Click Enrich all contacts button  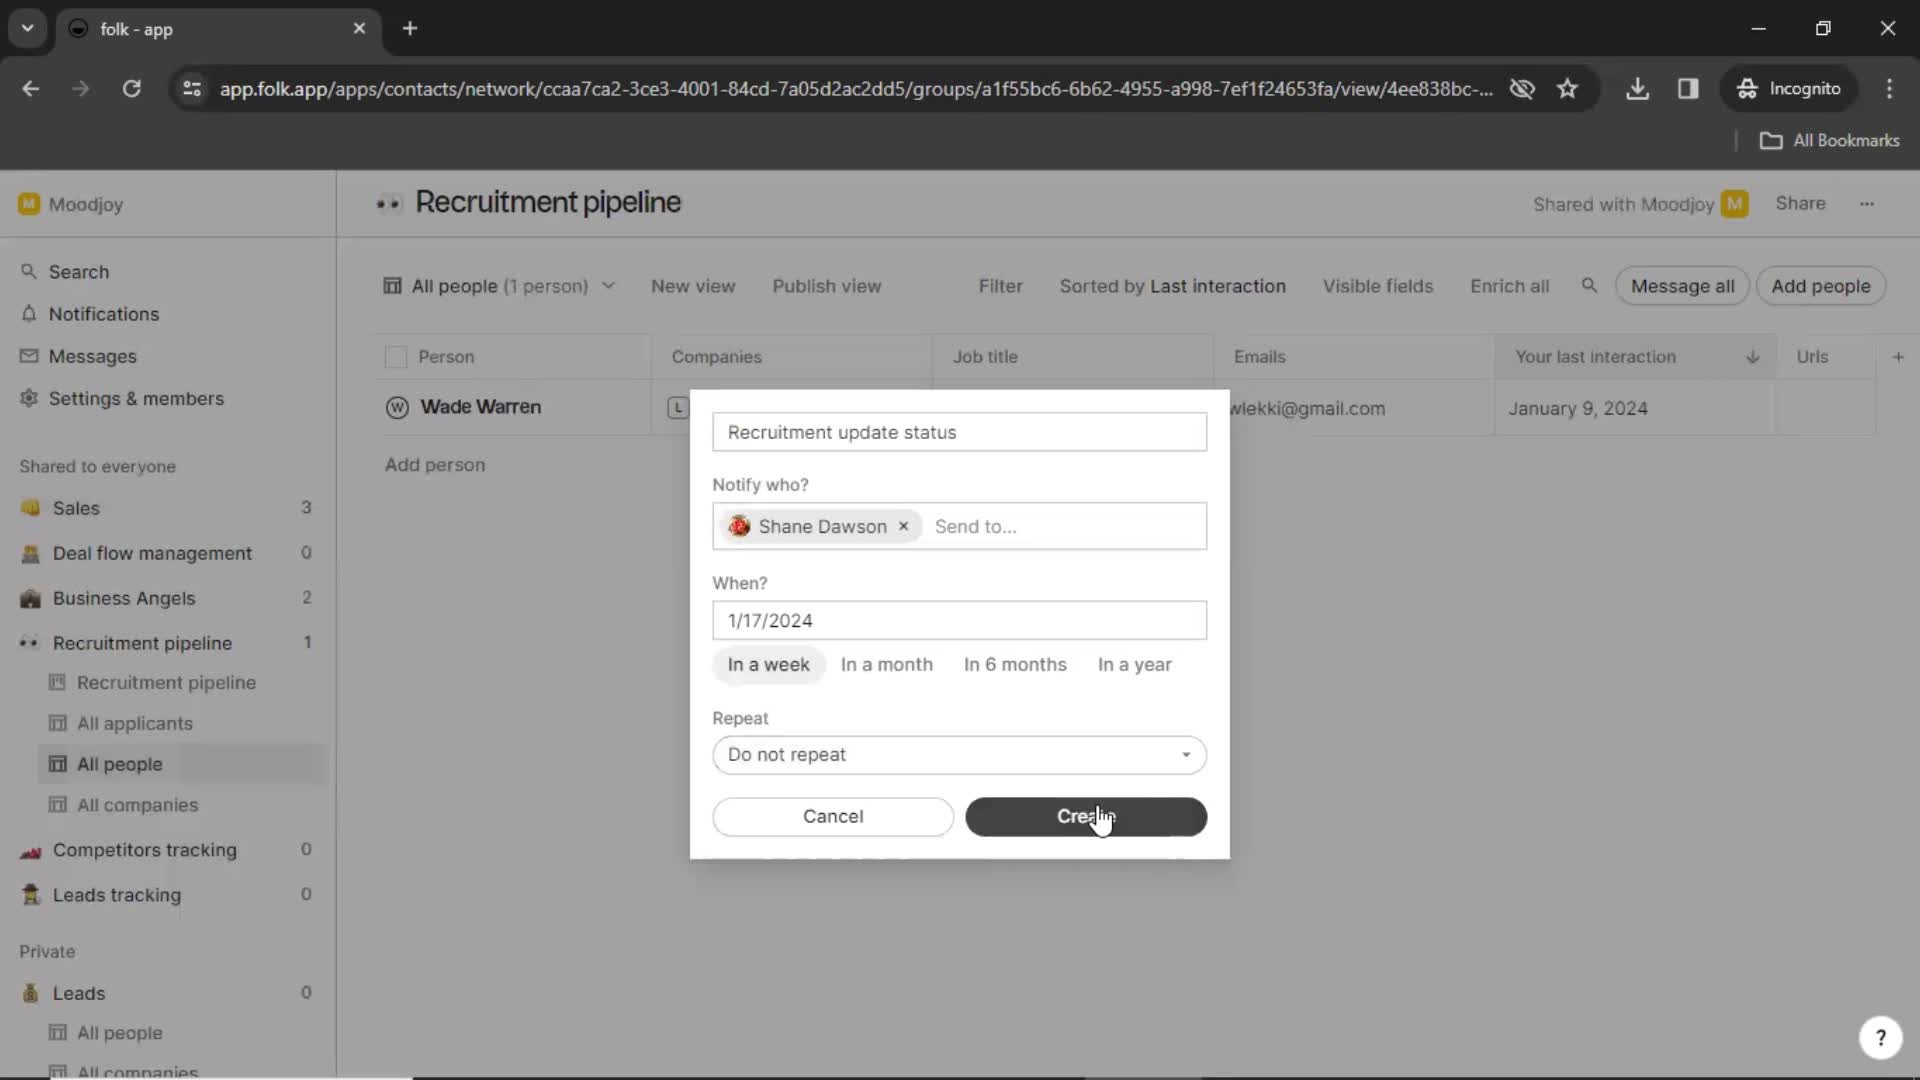1510,285
